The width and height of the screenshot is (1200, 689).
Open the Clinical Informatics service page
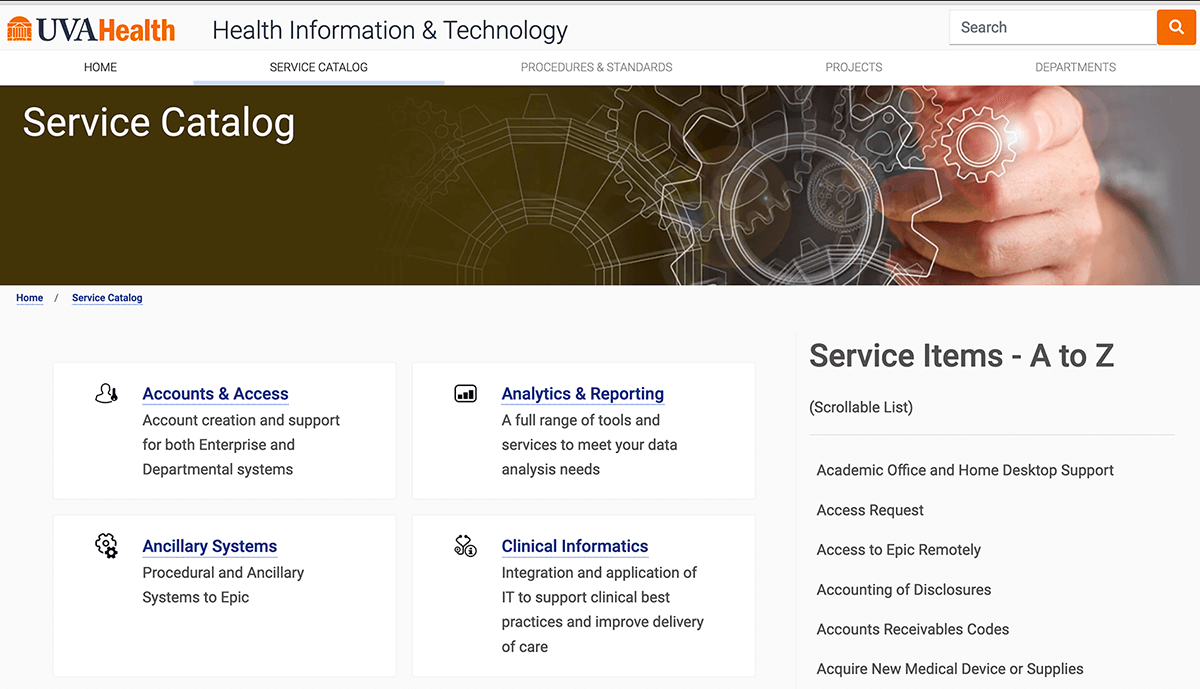[x=575, y=546]
